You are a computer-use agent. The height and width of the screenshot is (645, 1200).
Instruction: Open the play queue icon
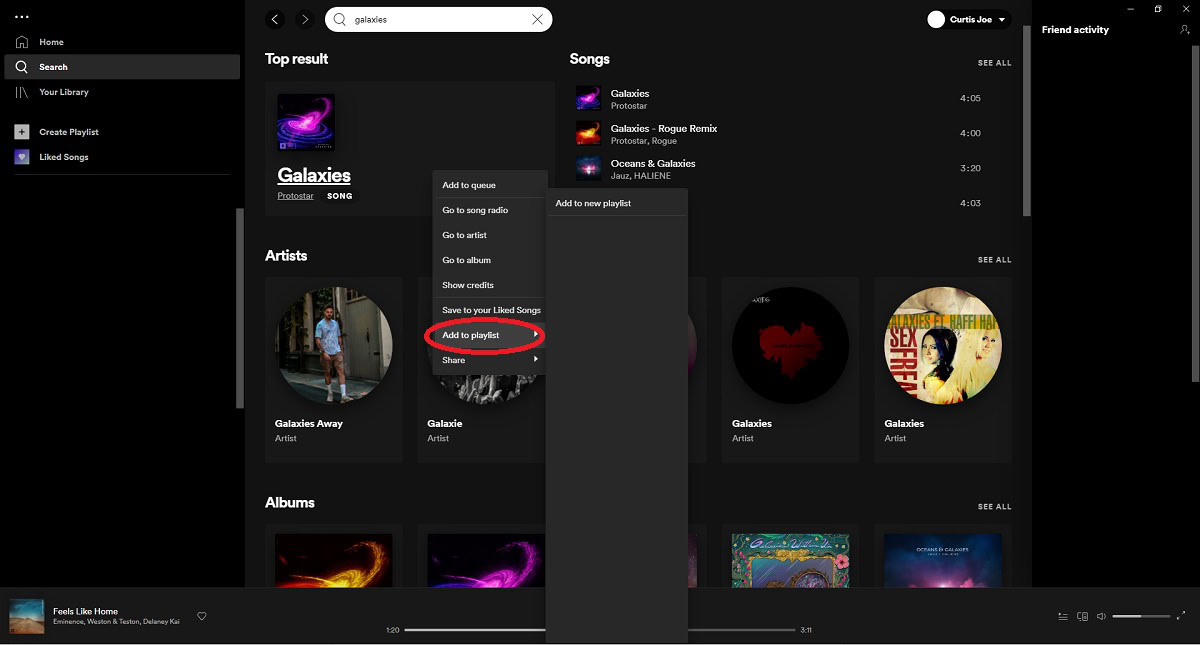[1062, 616]
